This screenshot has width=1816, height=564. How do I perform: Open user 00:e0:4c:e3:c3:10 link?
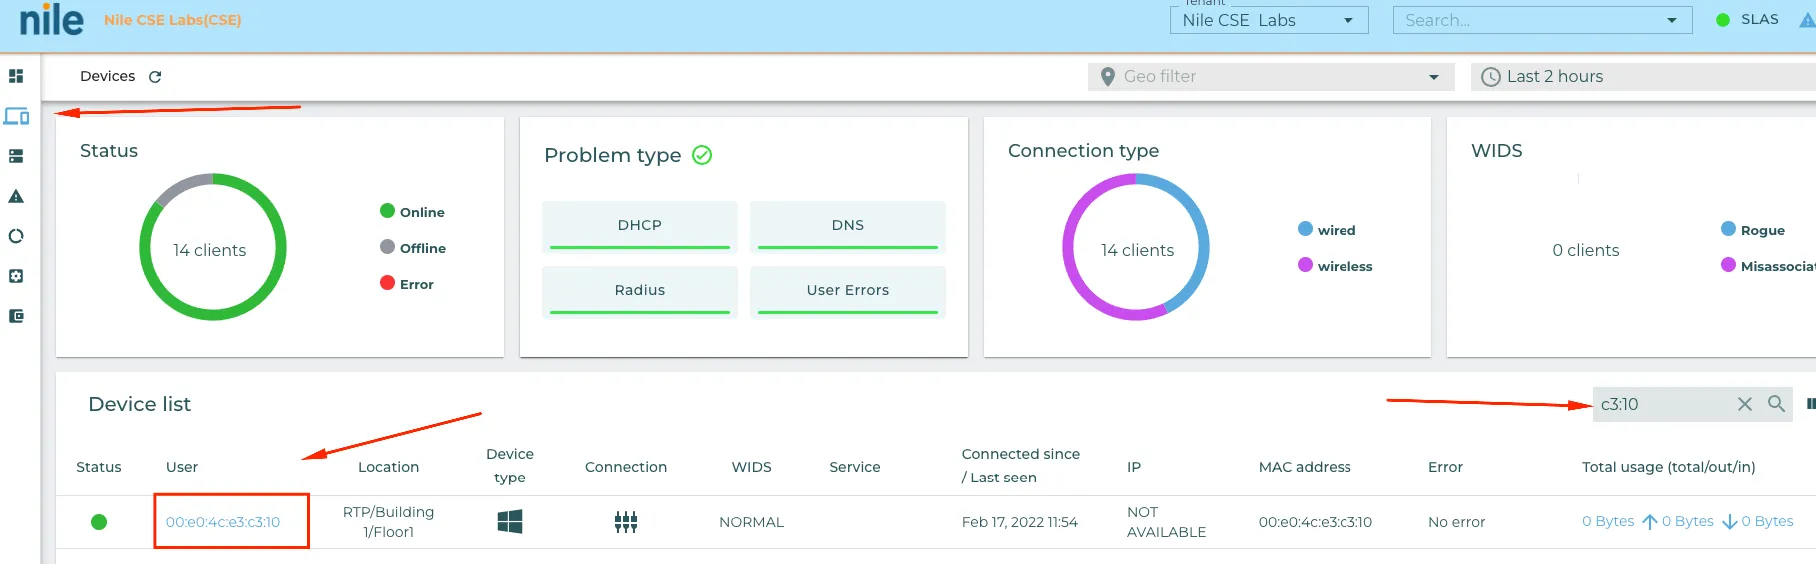223,522
